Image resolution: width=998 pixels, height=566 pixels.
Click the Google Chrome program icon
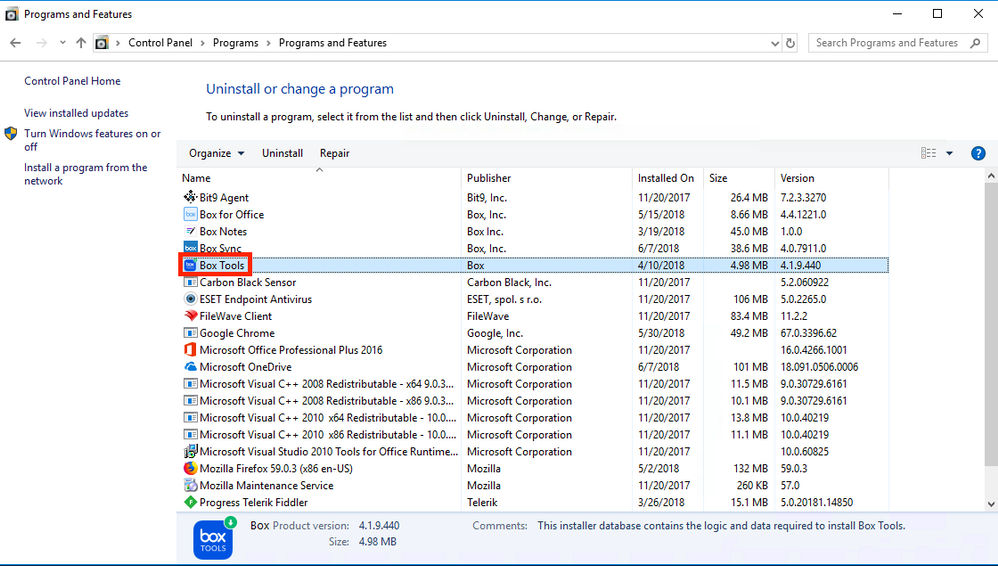[190, 332]
